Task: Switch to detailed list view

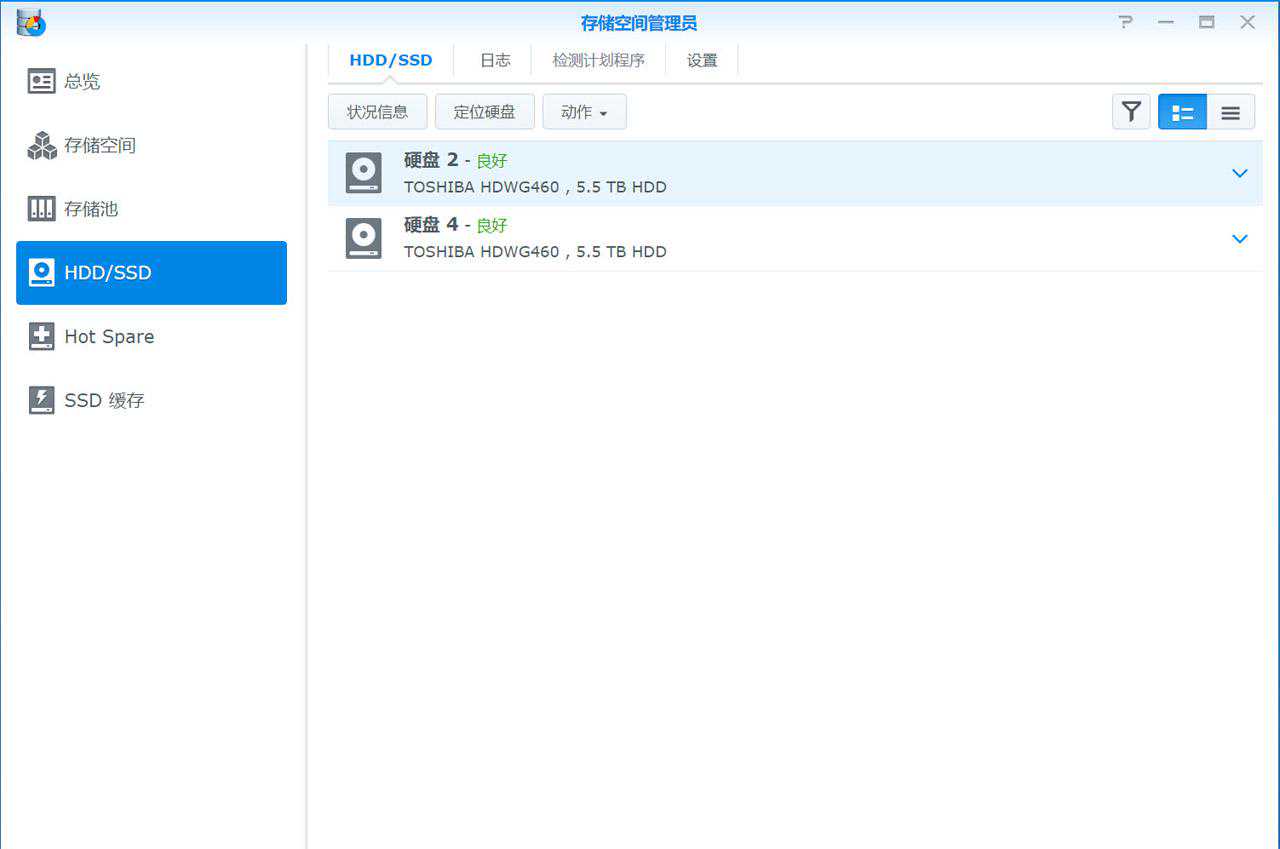Action: coord(1182,112)
